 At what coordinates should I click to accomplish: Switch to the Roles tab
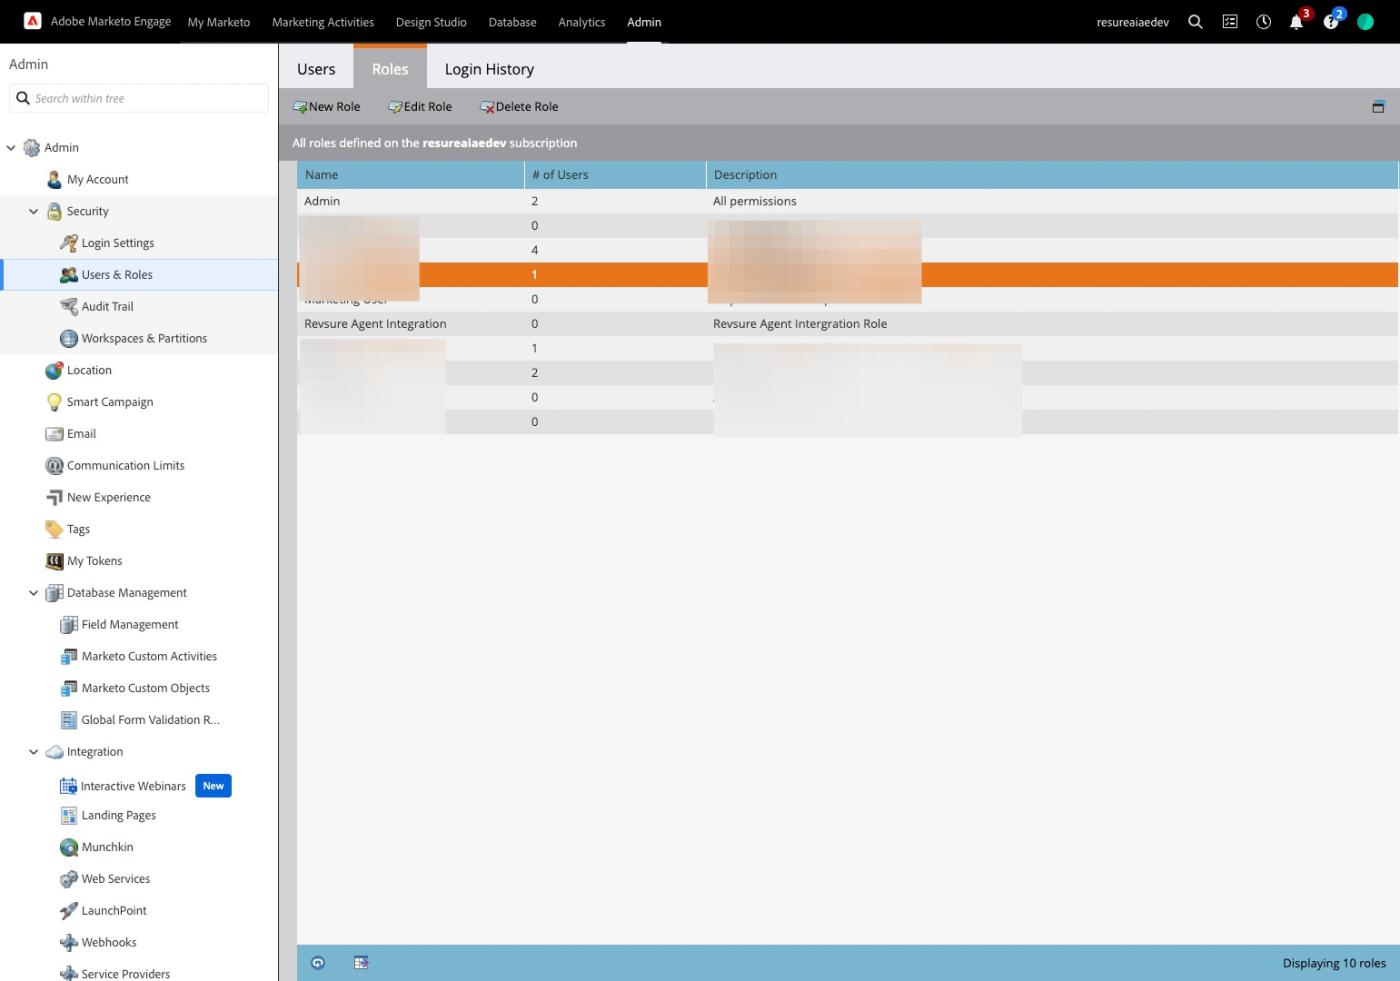[390, 69]
